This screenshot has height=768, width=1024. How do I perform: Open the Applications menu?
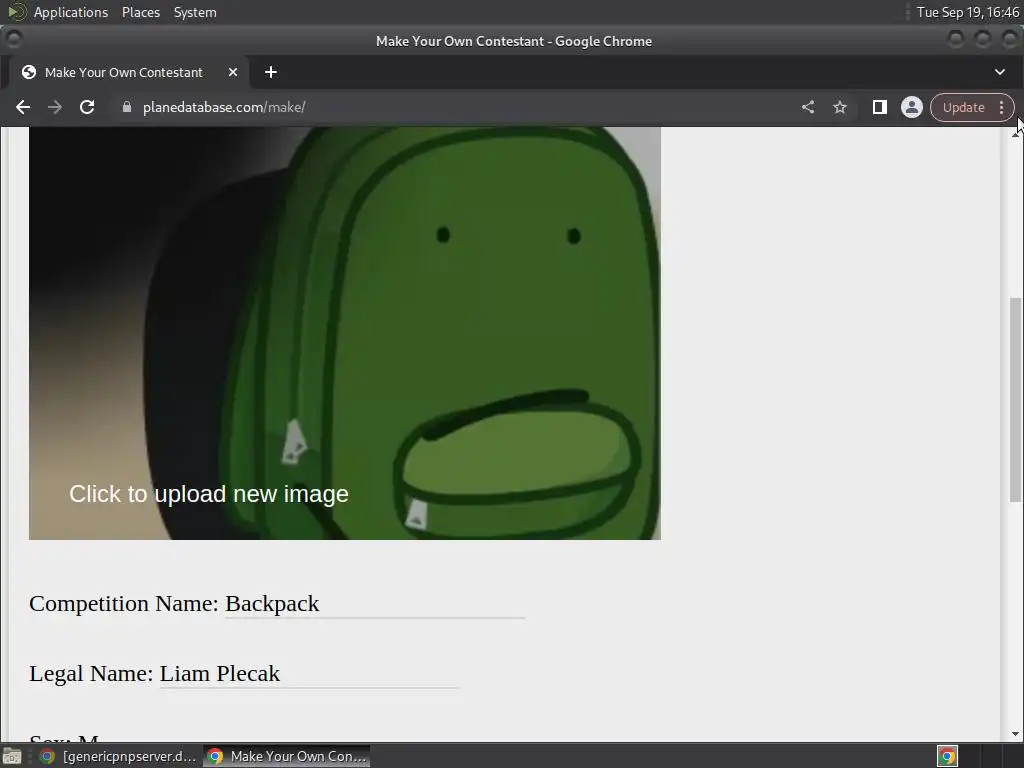71,12
